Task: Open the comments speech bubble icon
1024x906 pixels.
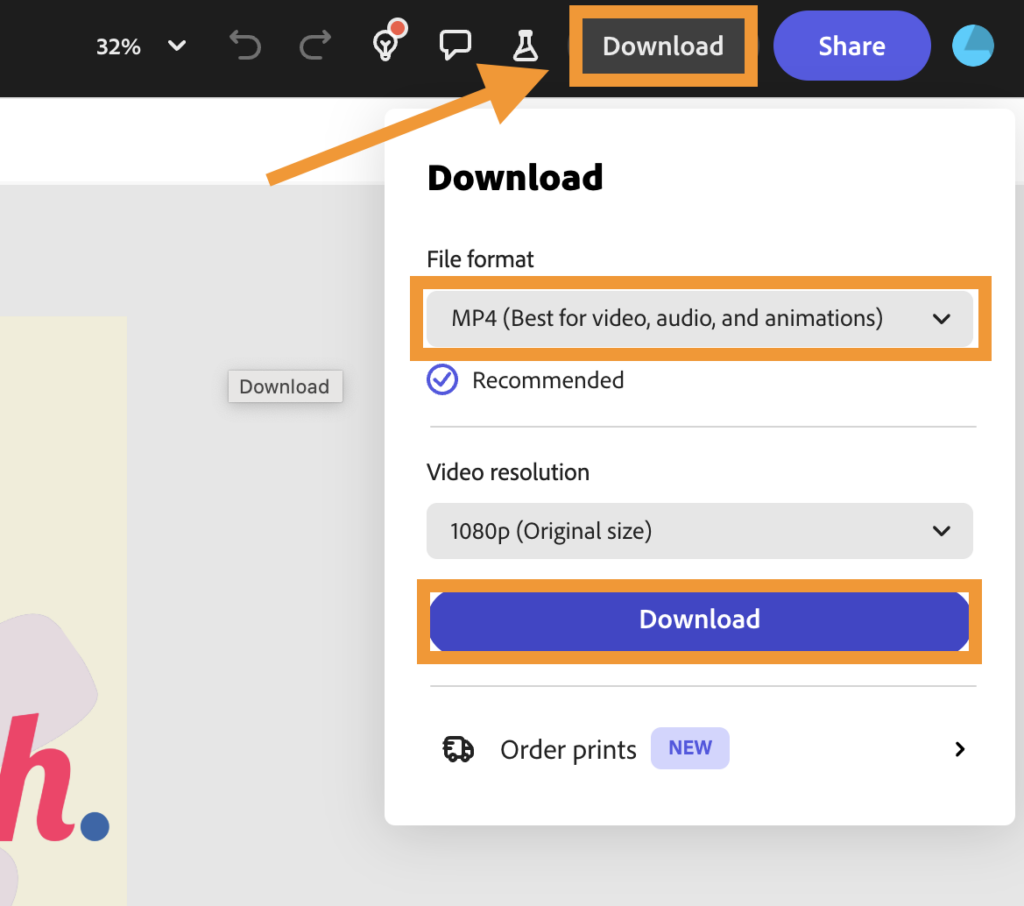Action: coord(456,45)
